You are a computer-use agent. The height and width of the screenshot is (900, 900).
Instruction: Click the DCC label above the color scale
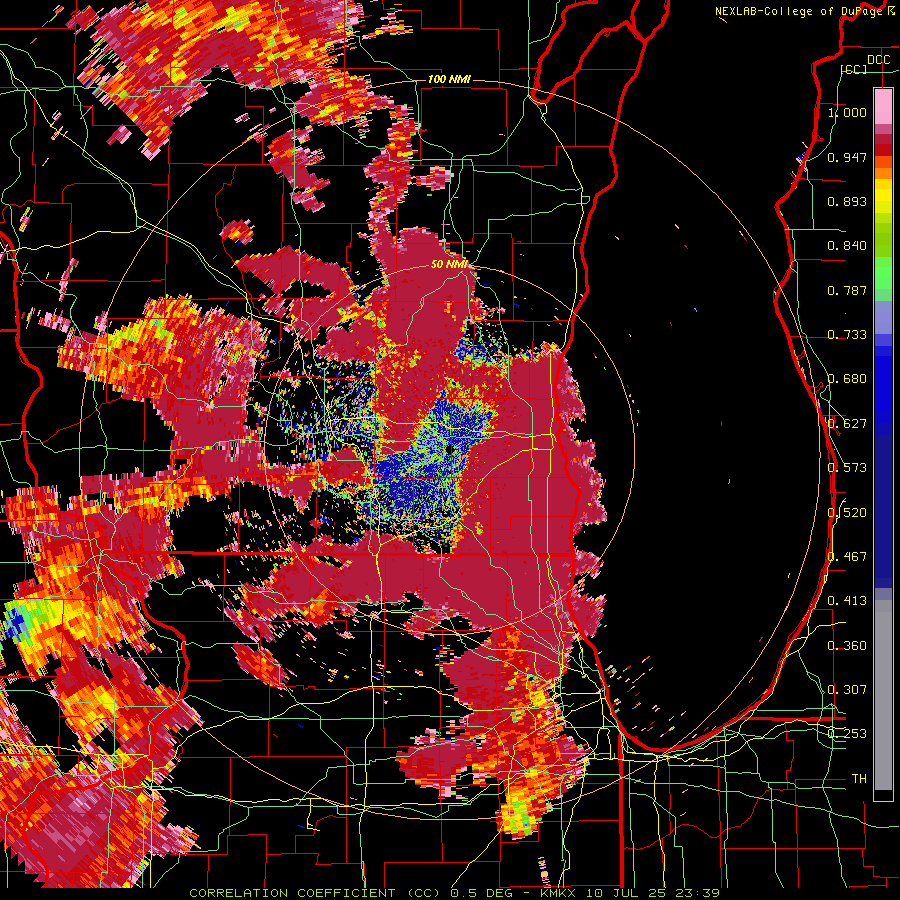(878, 60)
